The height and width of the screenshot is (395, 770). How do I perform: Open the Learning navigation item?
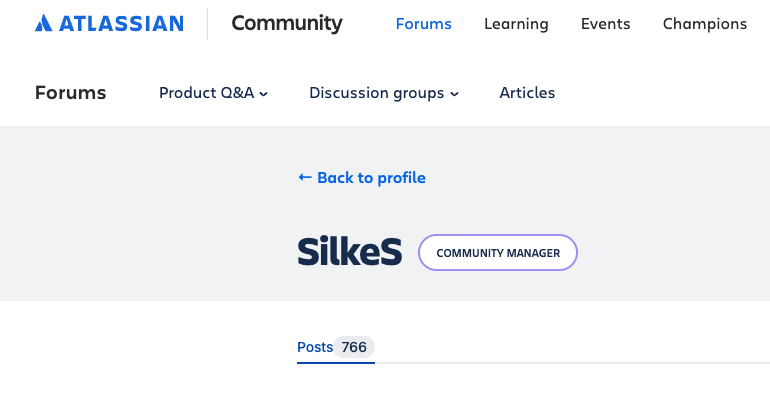[x=516, y=24]
